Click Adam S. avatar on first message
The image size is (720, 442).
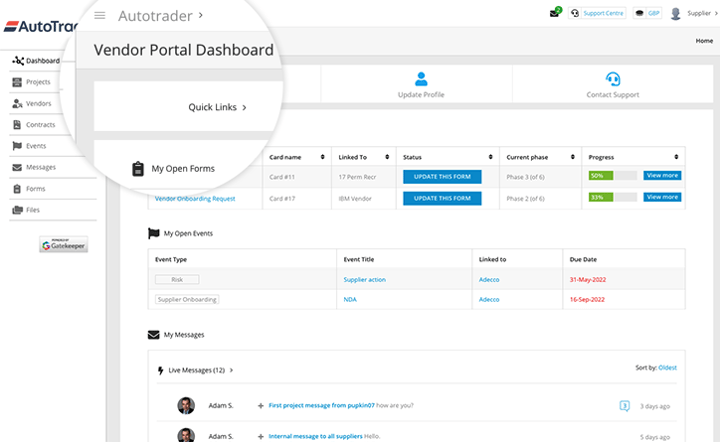[x=186, y=405]
